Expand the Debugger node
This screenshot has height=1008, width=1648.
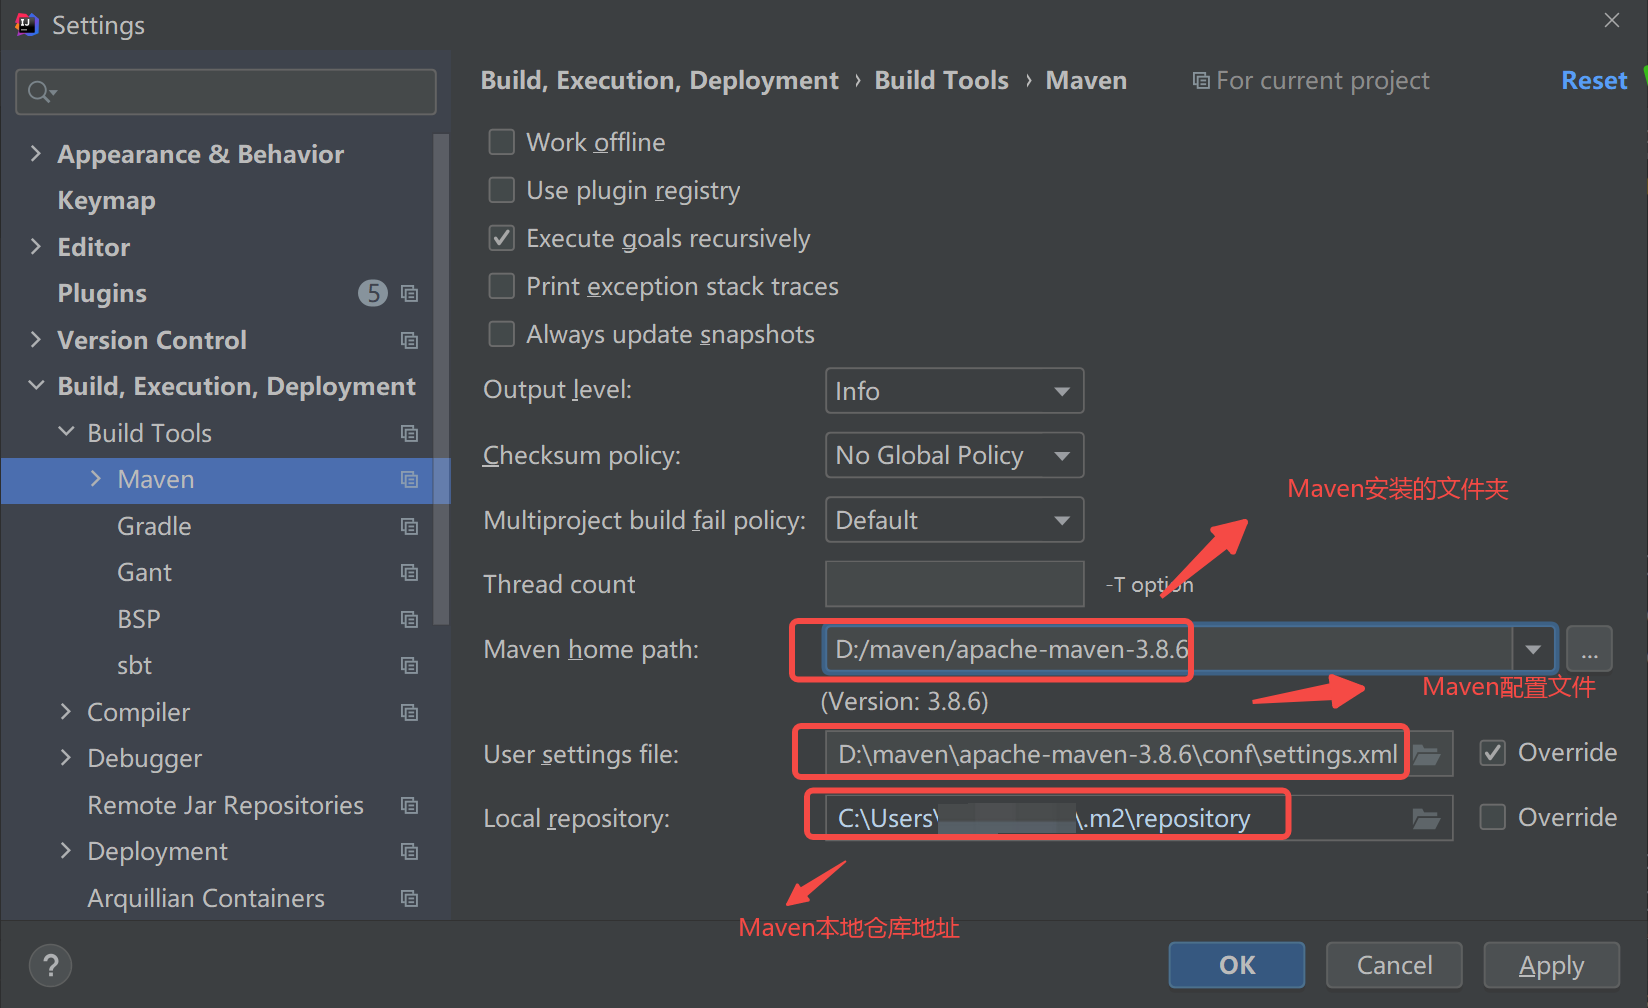coord(66,758)
